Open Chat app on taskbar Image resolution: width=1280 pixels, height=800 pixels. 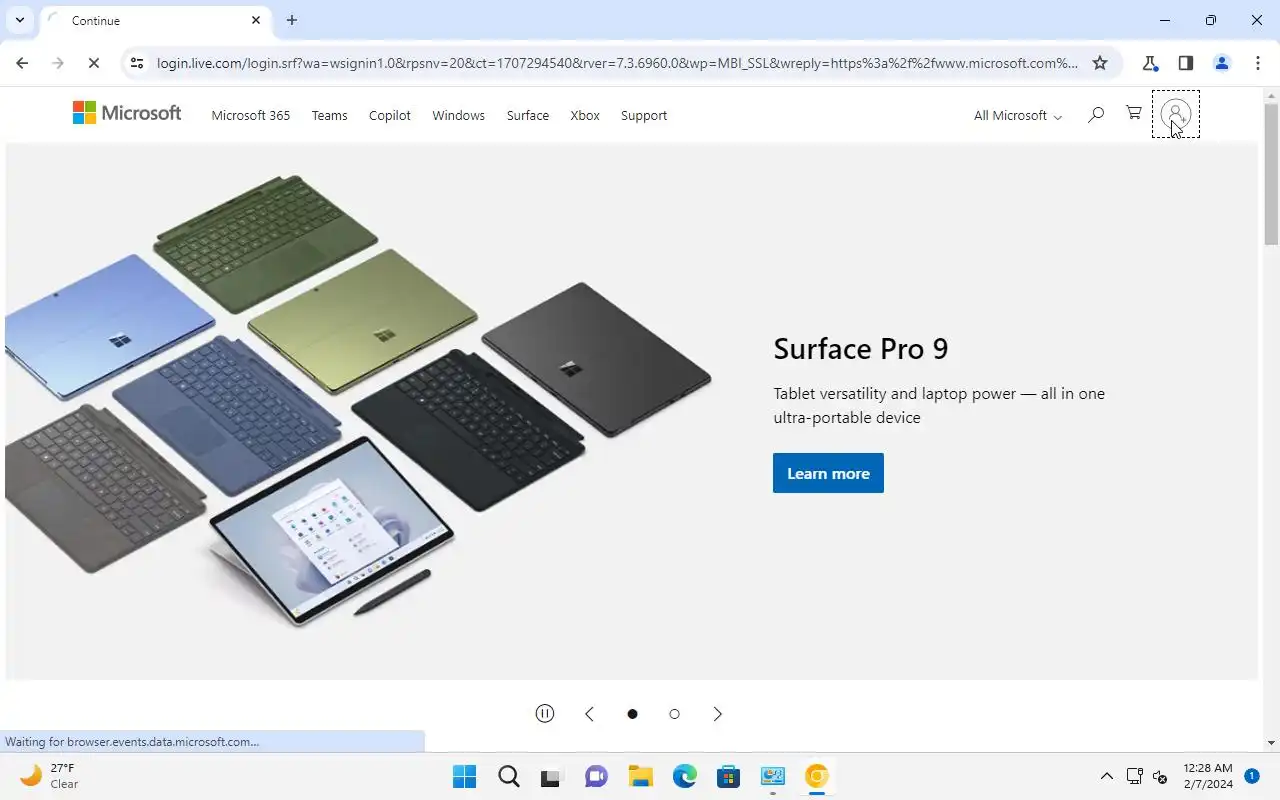(597, 776)
